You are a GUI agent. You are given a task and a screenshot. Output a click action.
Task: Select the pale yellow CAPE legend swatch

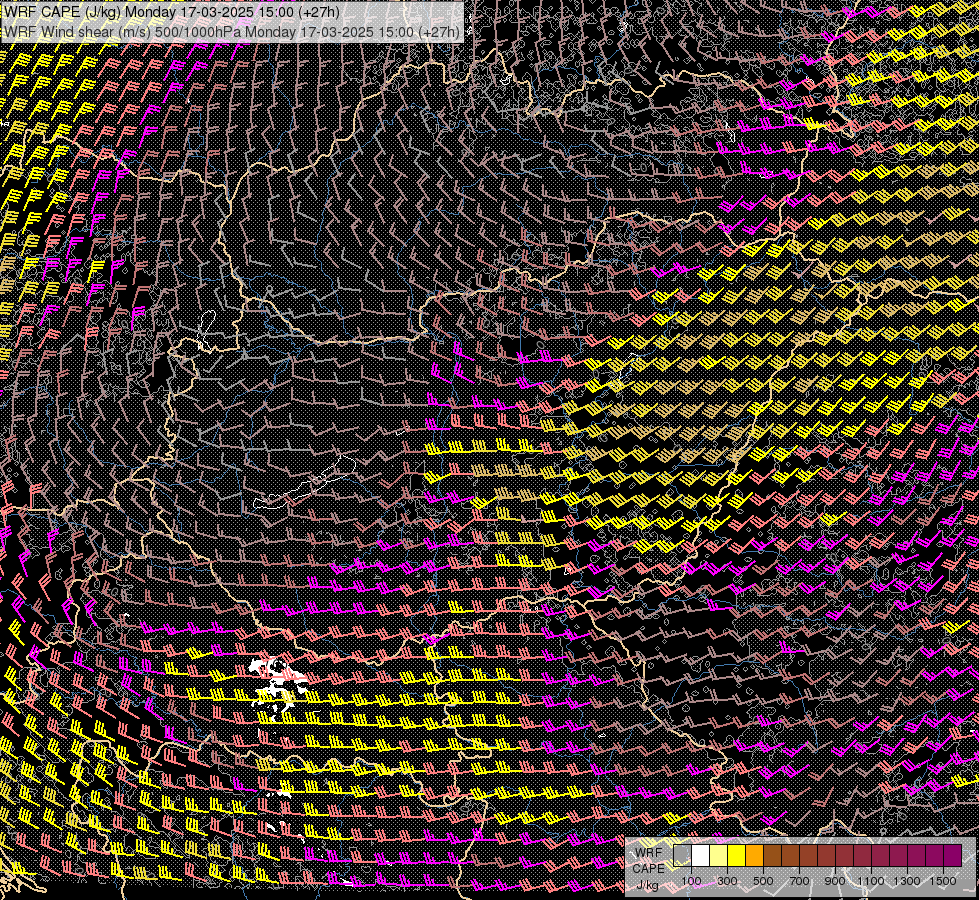tap(719, 856)
